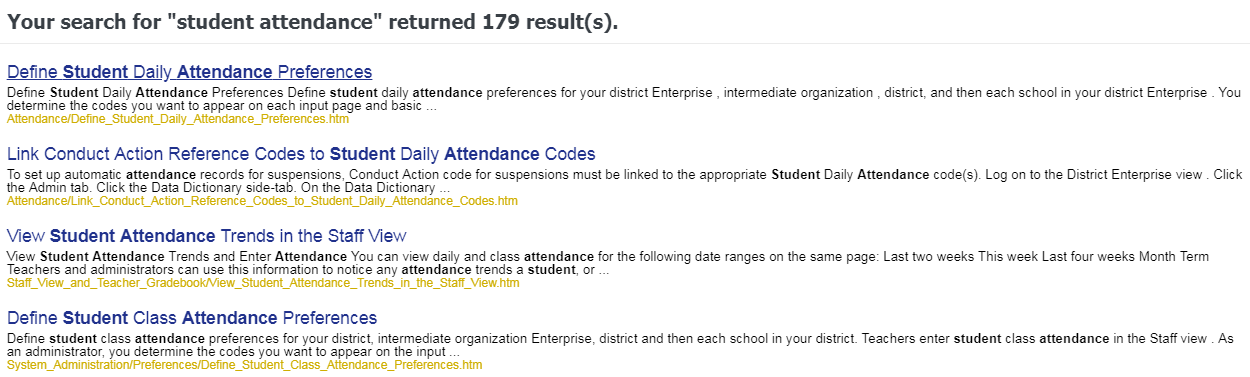Open the Link Conduct Action Reference Codes result
Screen dimensions: 1250x377
(301, 154)
